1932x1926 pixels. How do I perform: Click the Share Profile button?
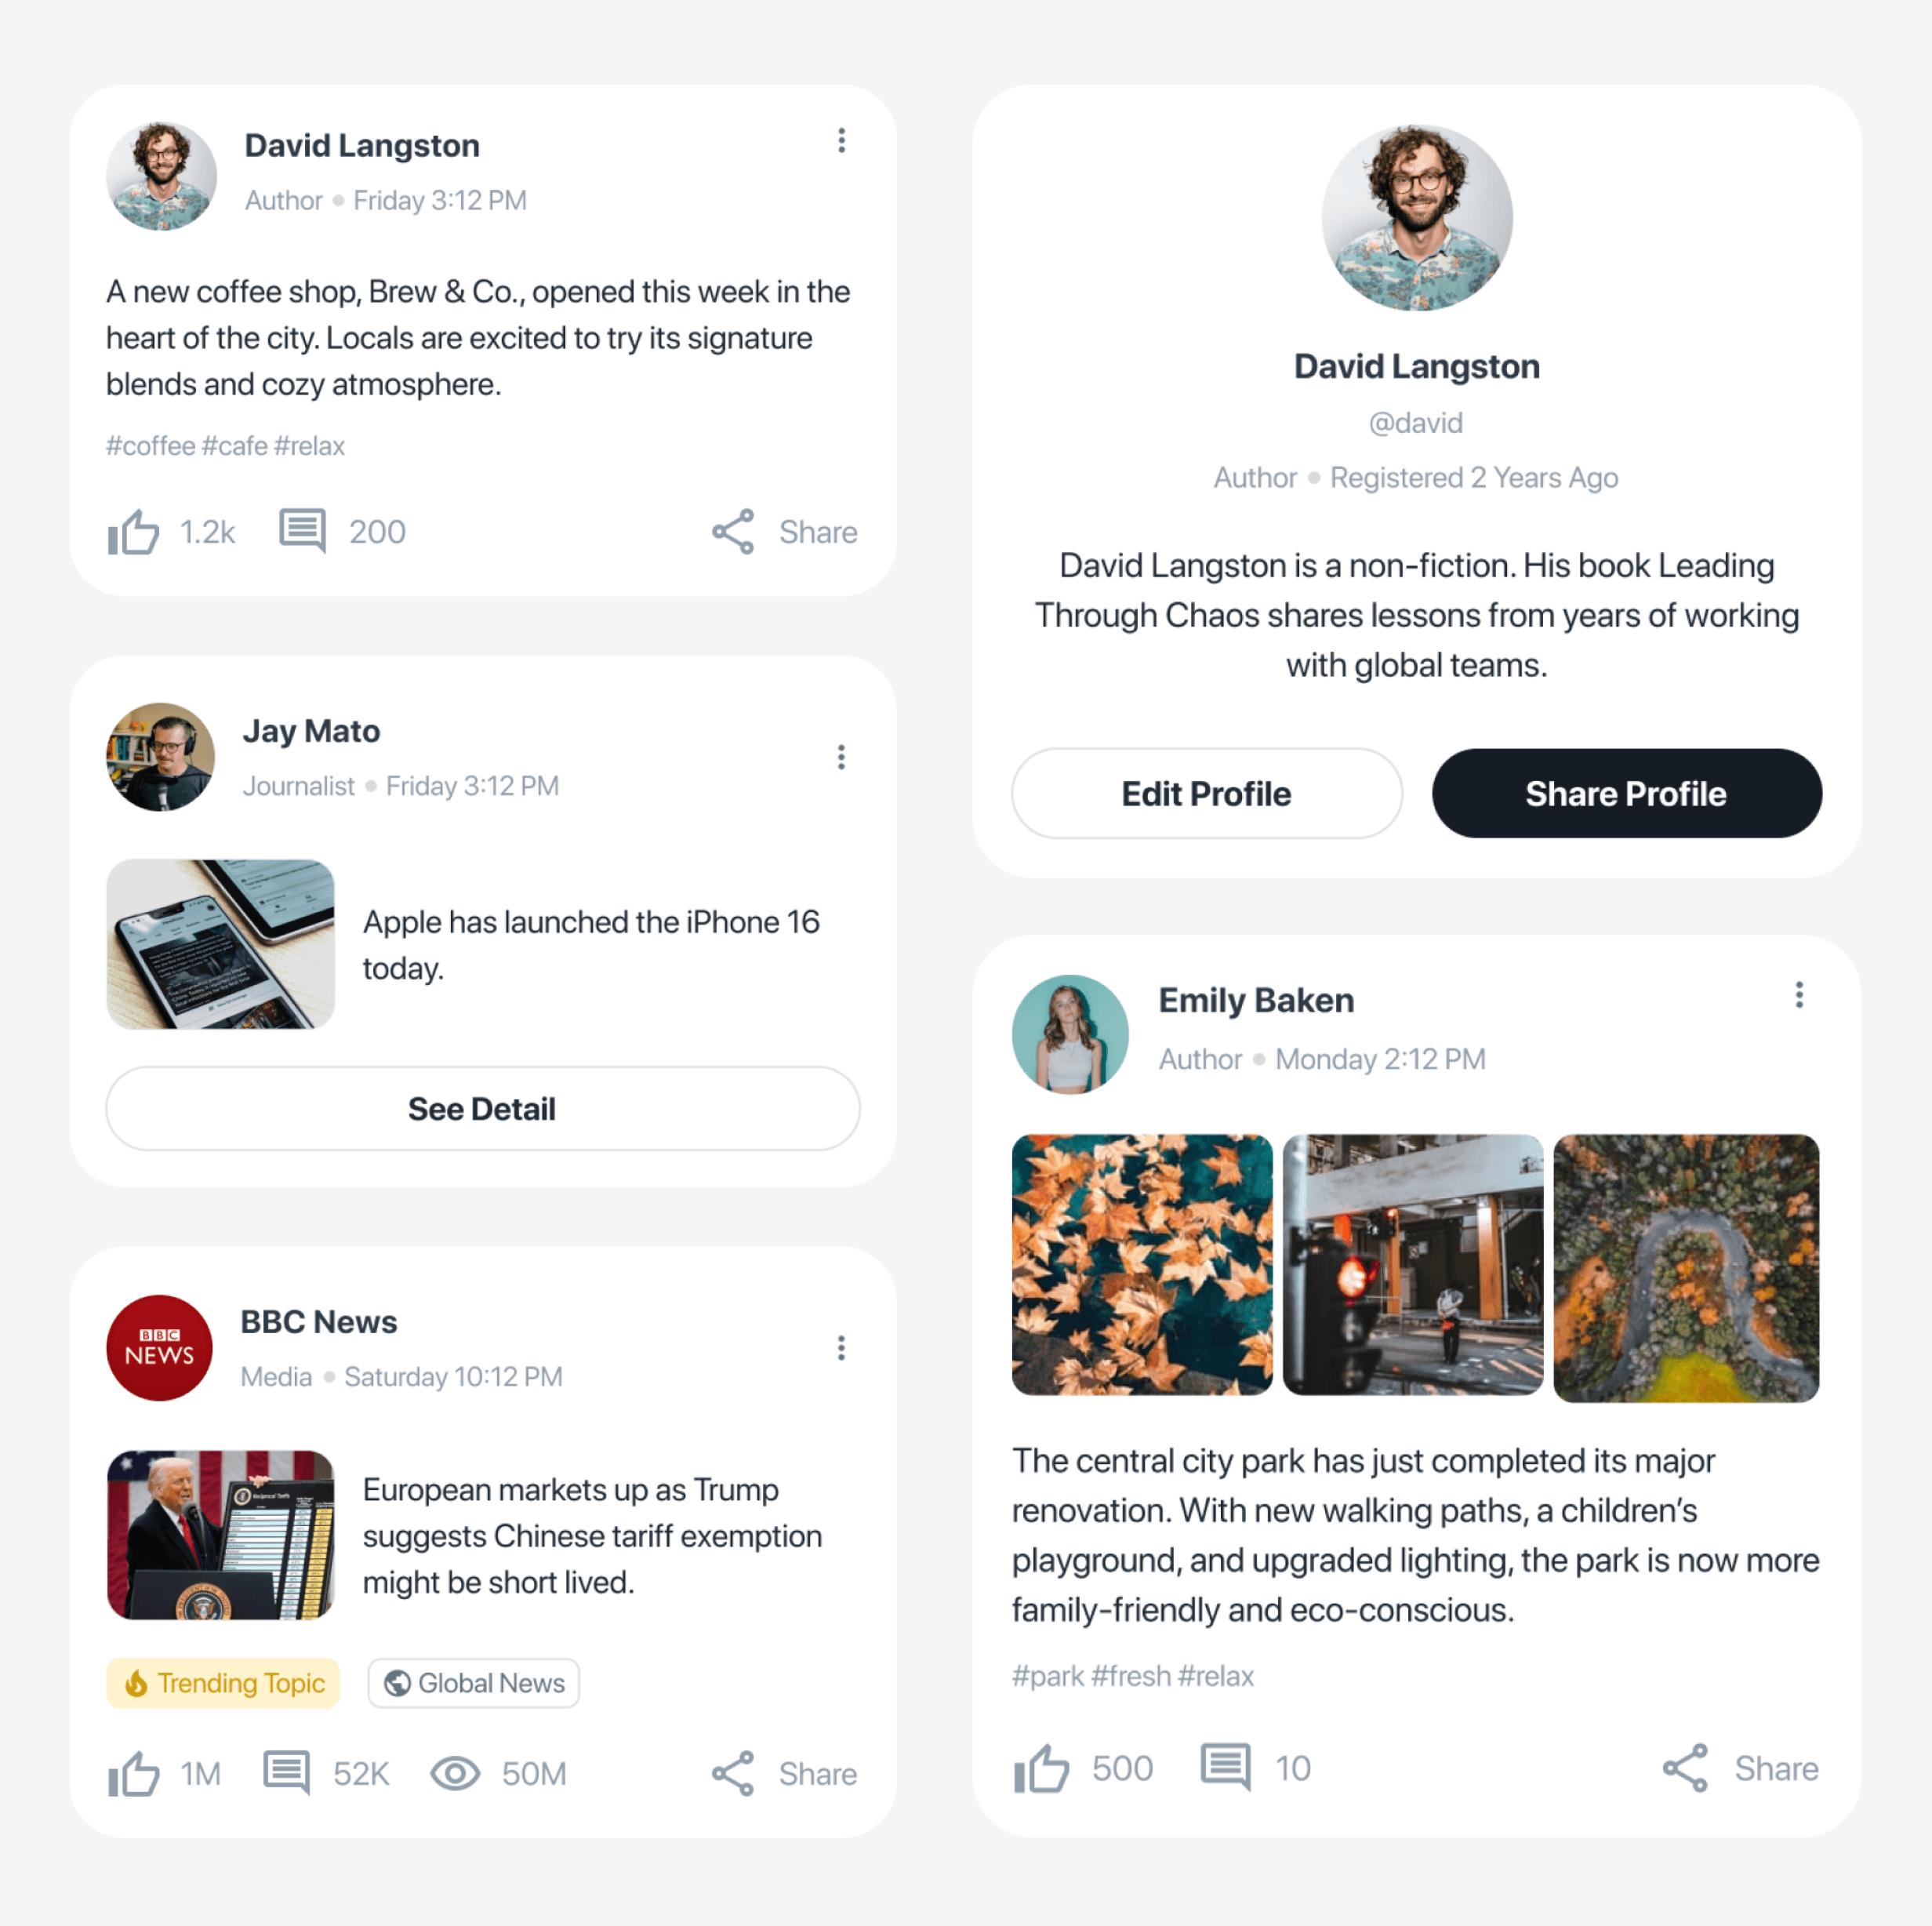[x=1626, y=794]
